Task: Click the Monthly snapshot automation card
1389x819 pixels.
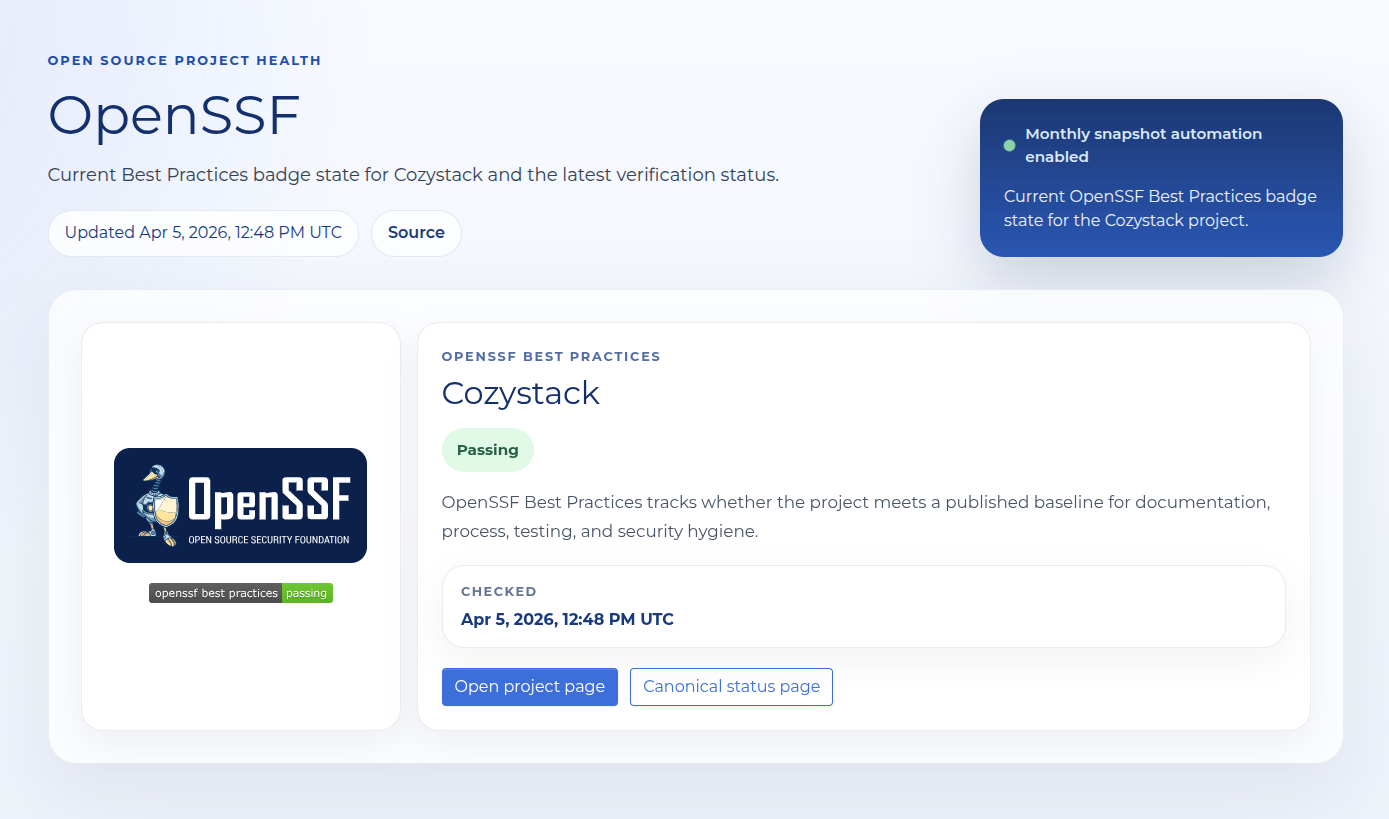Action: coord(1160,178)
